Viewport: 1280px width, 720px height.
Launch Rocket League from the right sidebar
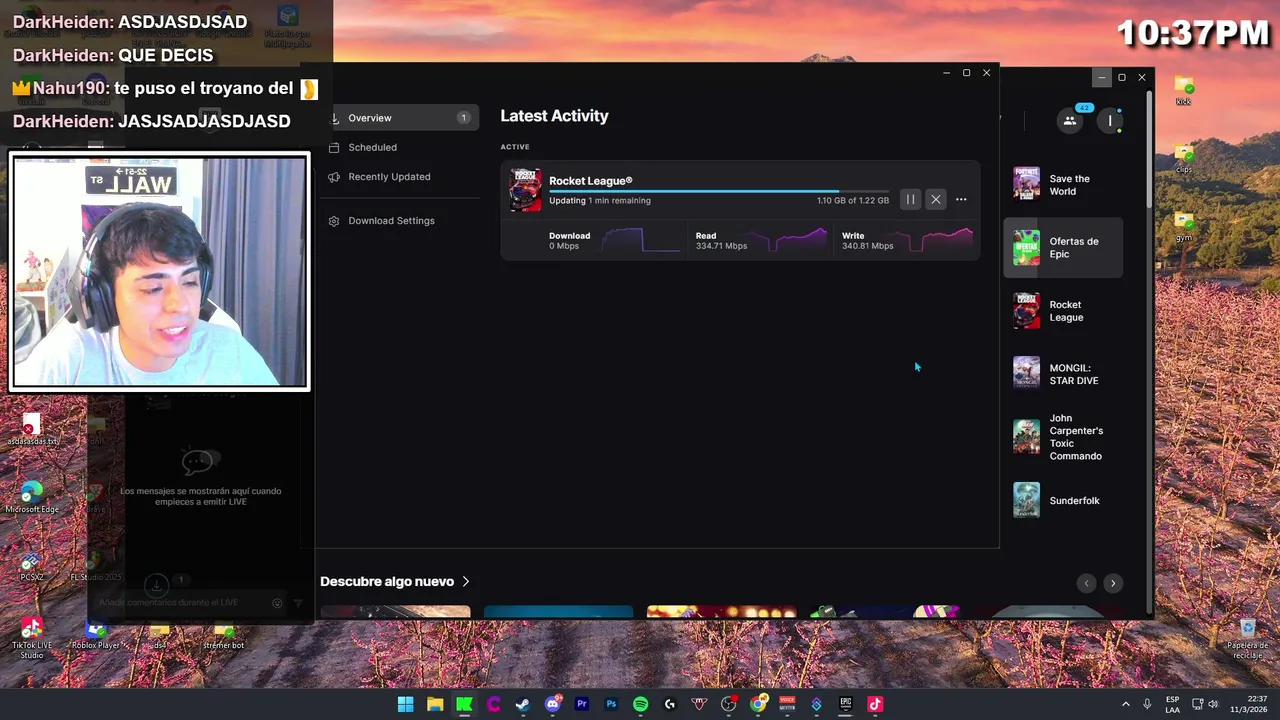click(1063, 311)
